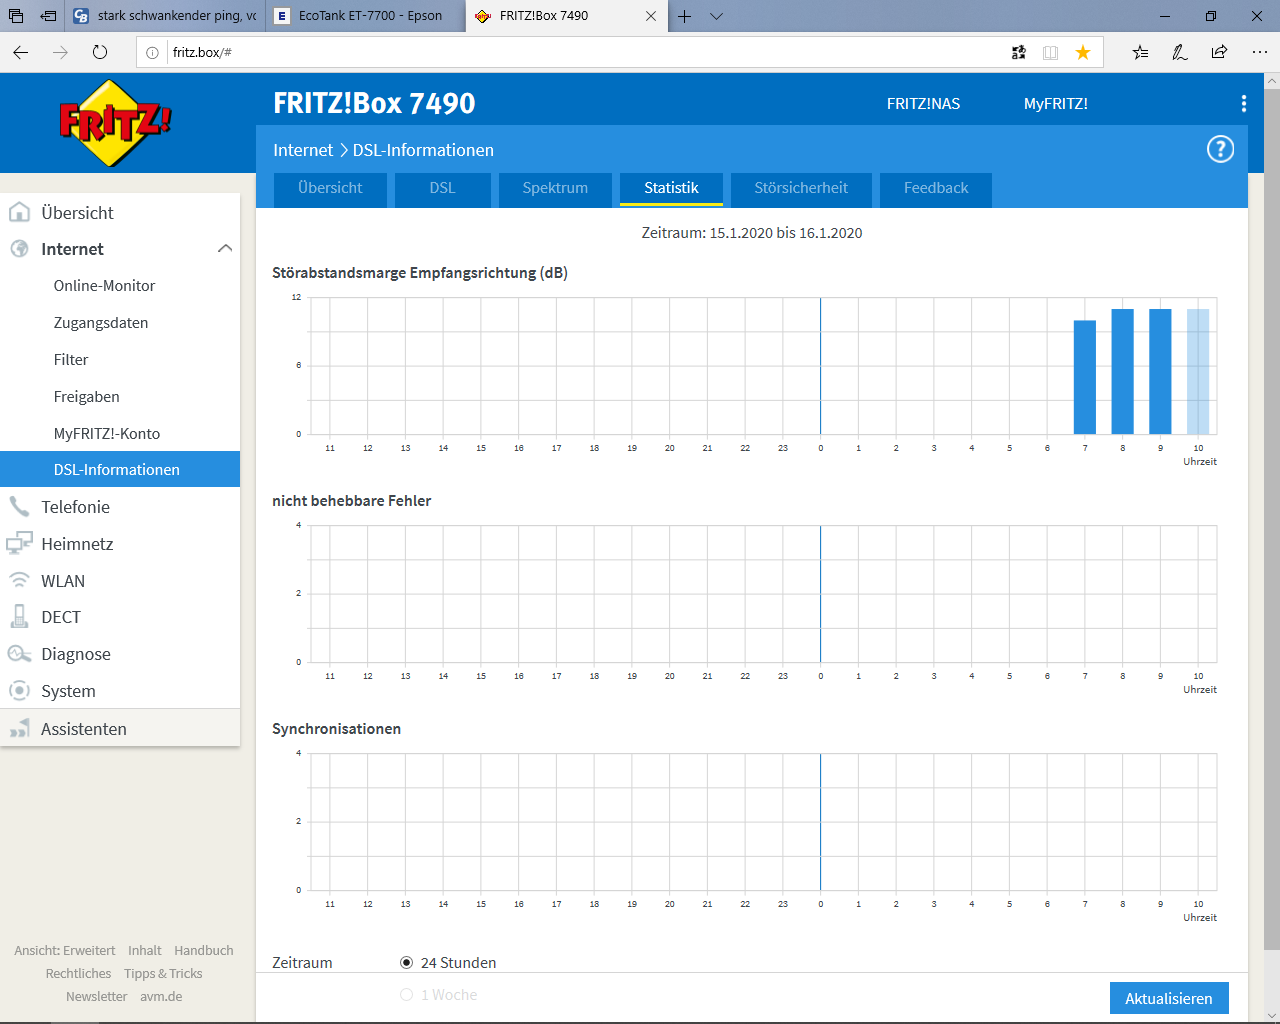The image size is (1280, 1024).
Task: Switch to the Feedback tab
Action: point(936,188)
